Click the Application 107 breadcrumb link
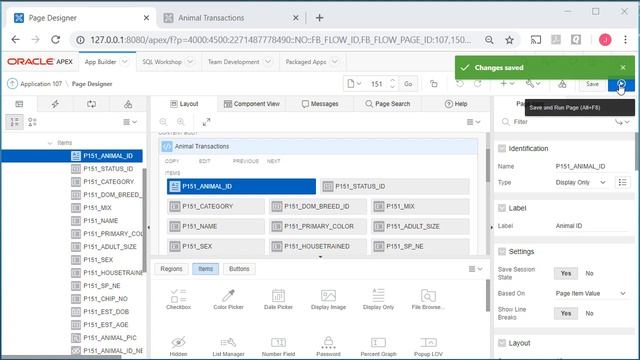Viewport: 640px width, 360px height. 41,84
